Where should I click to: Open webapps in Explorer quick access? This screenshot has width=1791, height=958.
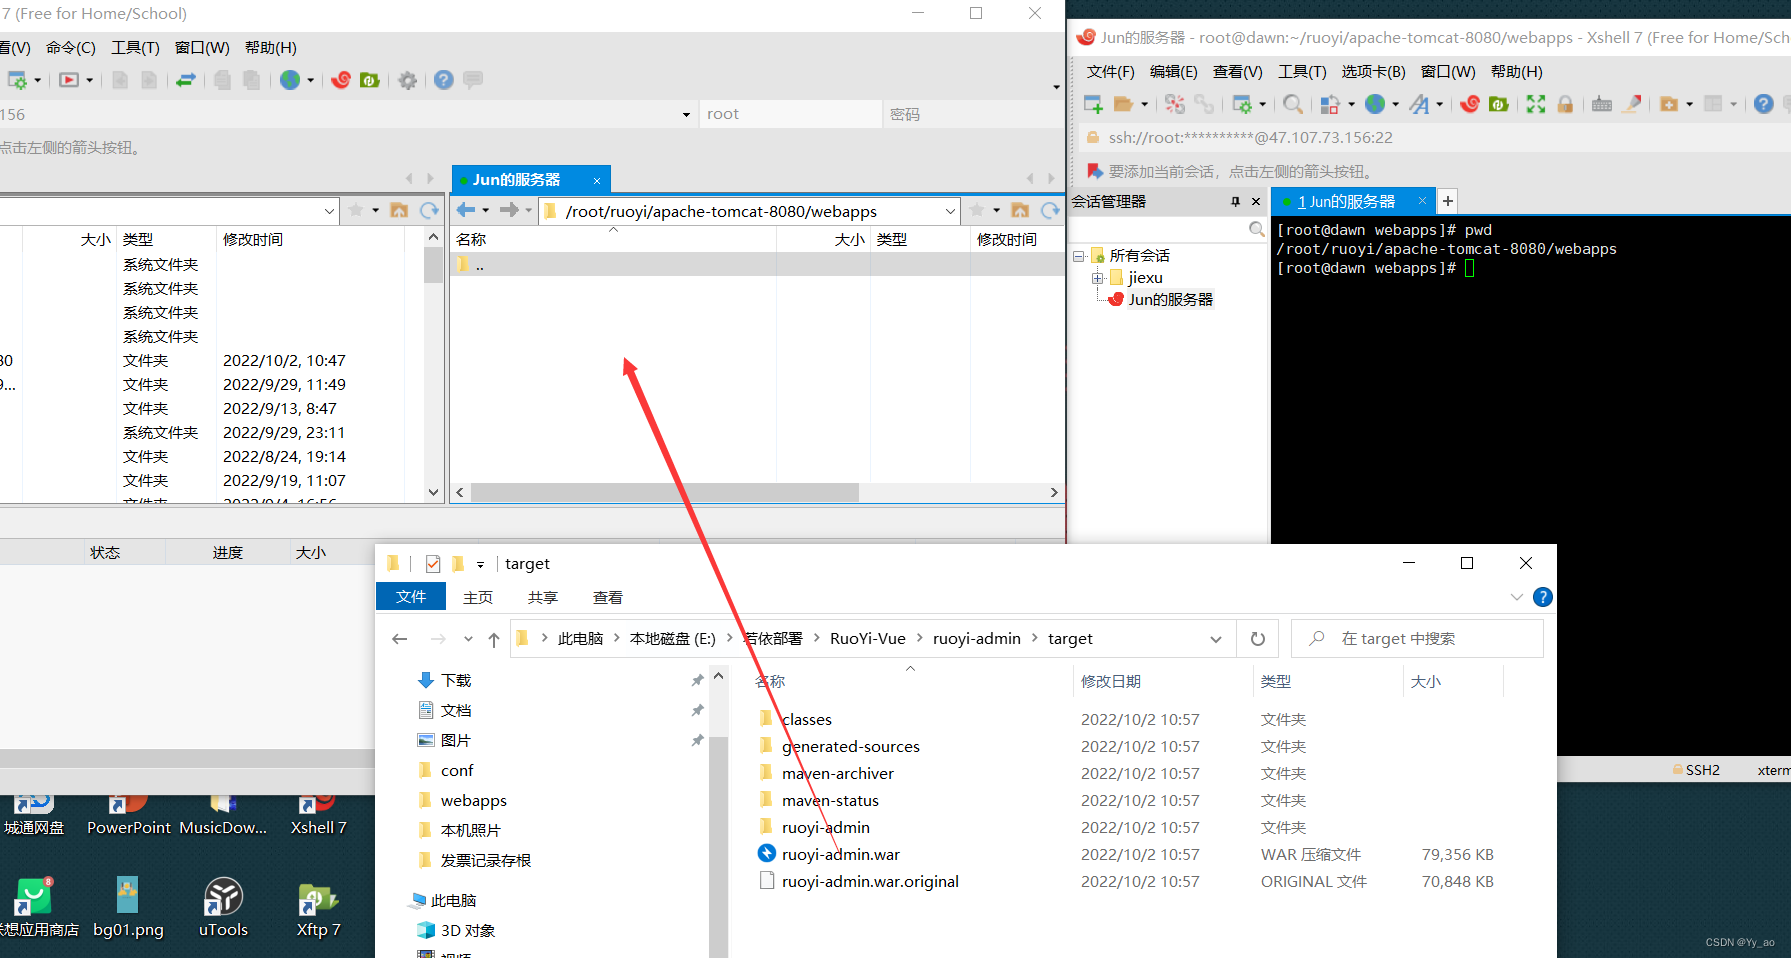tap(473, 801)
